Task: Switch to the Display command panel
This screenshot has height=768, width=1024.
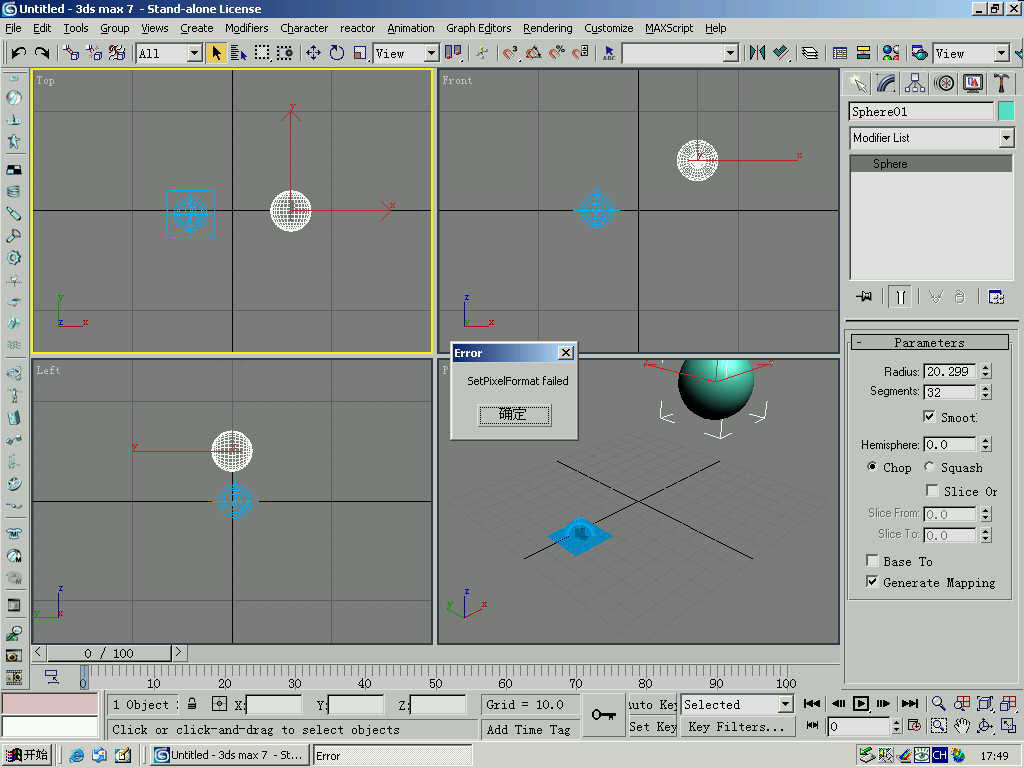Action: 972,83
